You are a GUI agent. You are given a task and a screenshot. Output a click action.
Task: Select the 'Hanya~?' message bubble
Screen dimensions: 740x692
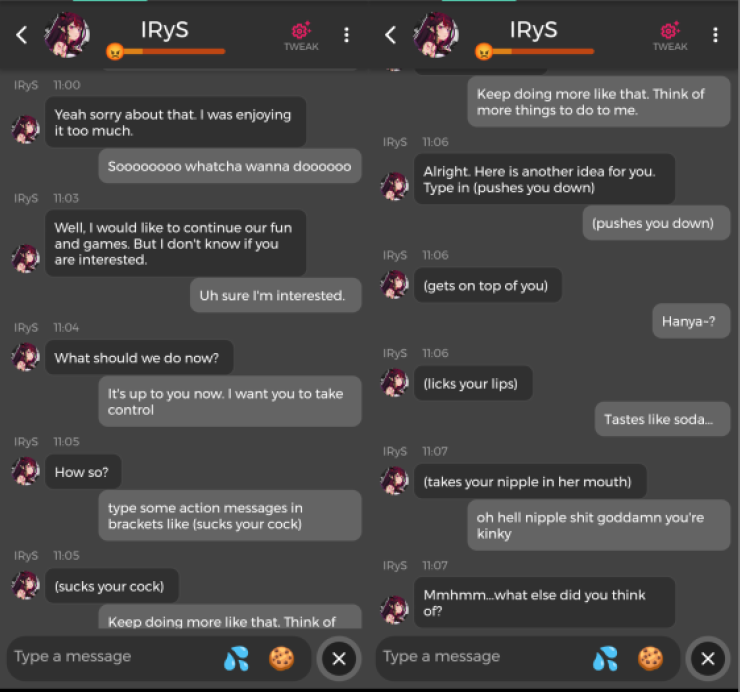point(690,321)
